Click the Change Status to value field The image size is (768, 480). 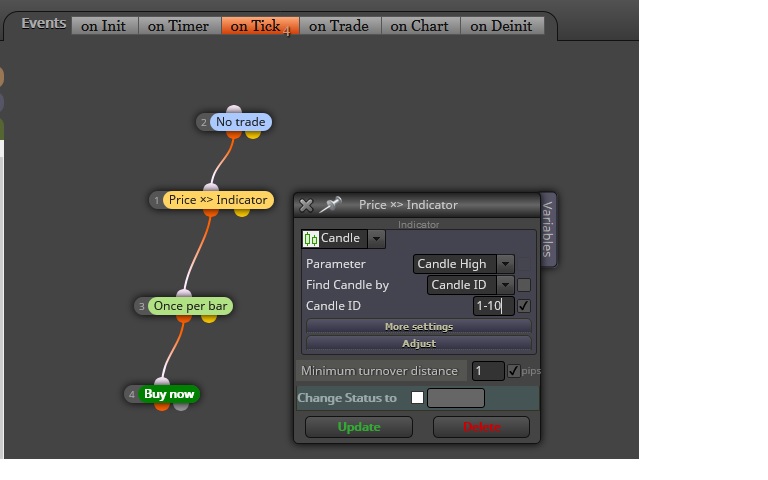pyautogui.click(x=456, y=398)
